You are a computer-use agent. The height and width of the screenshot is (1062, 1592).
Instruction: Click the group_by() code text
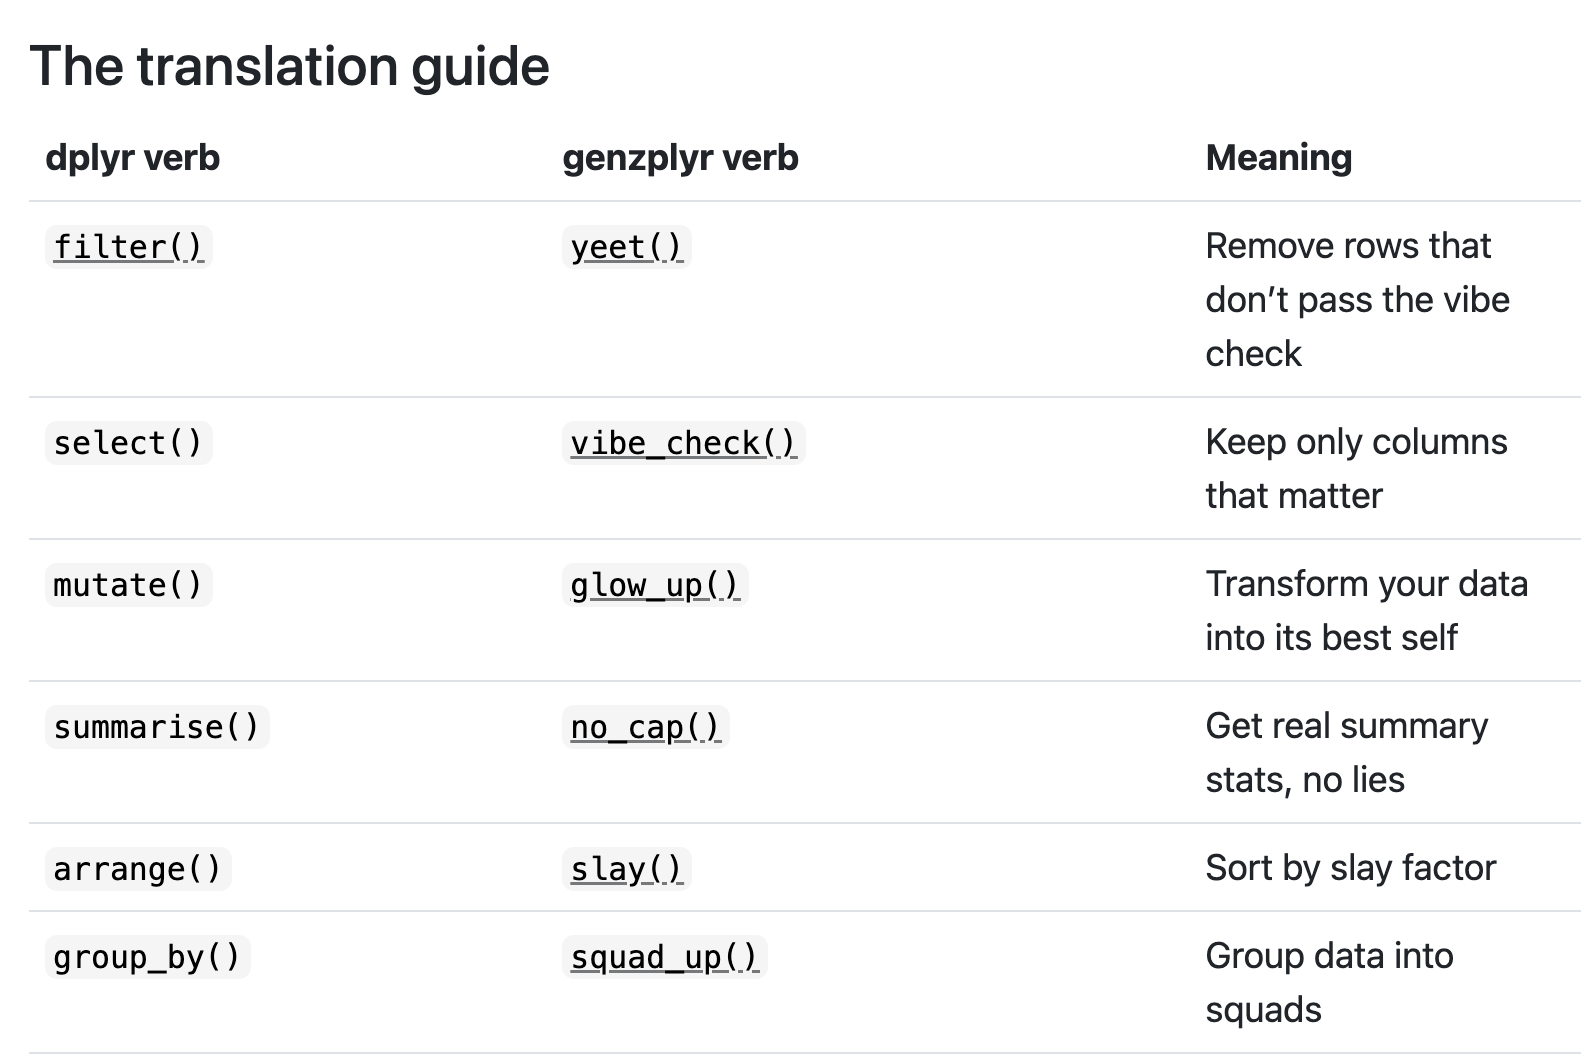click(x=147, y=957)
